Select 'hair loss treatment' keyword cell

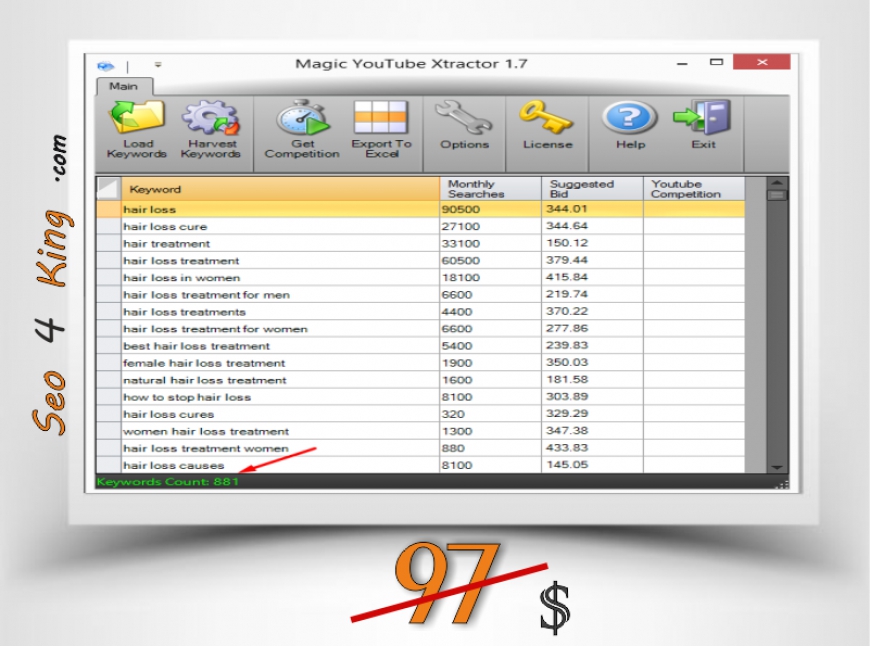pyautogui.click(x=280, y=261)
